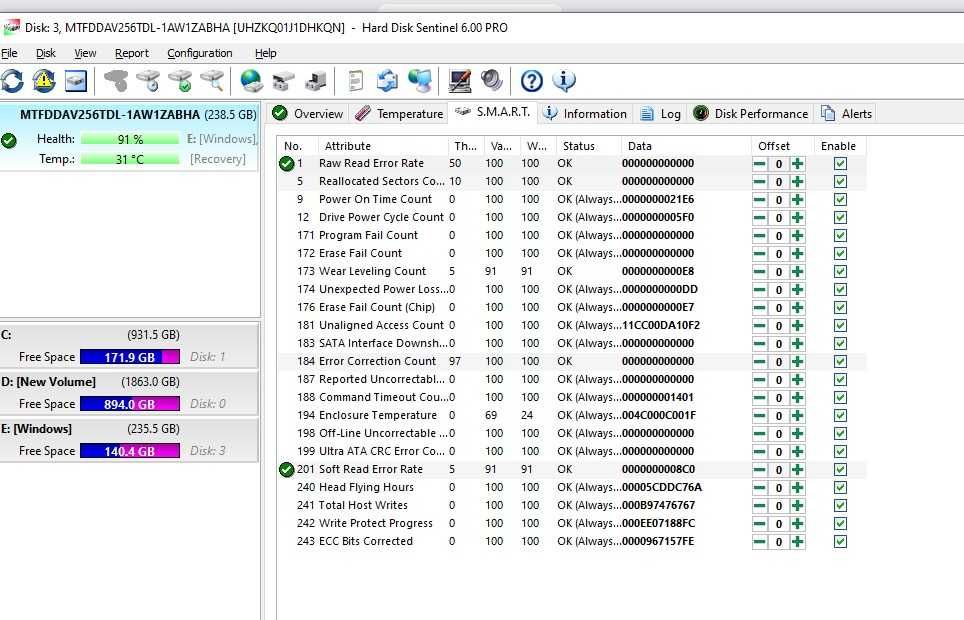Switch to the Temperature tab

point(399,114)
